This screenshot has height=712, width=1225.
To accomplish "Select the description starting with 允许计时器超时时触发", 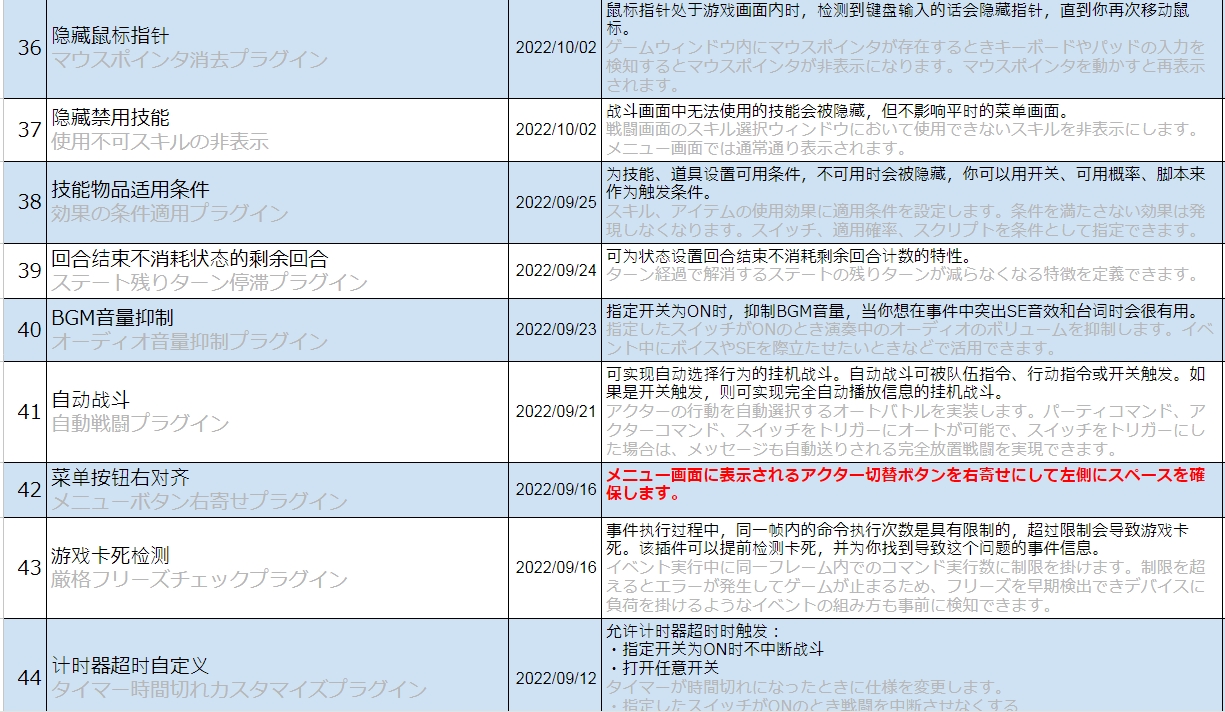I will pyautogui.click(x=716, y=649).
